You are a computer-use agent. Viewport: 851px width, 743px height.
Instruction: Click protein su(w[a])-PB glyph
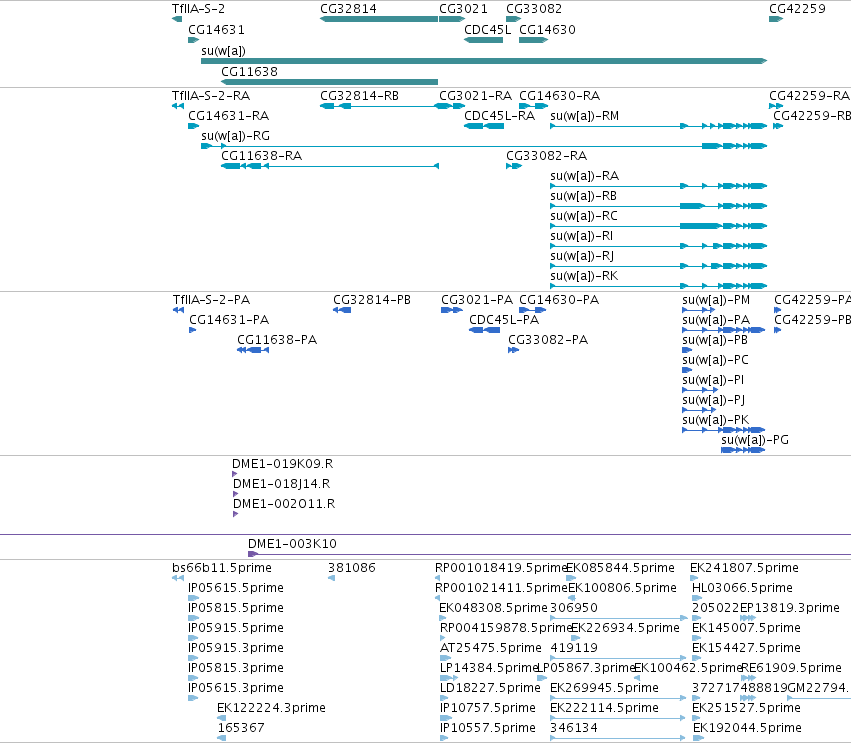687,350
